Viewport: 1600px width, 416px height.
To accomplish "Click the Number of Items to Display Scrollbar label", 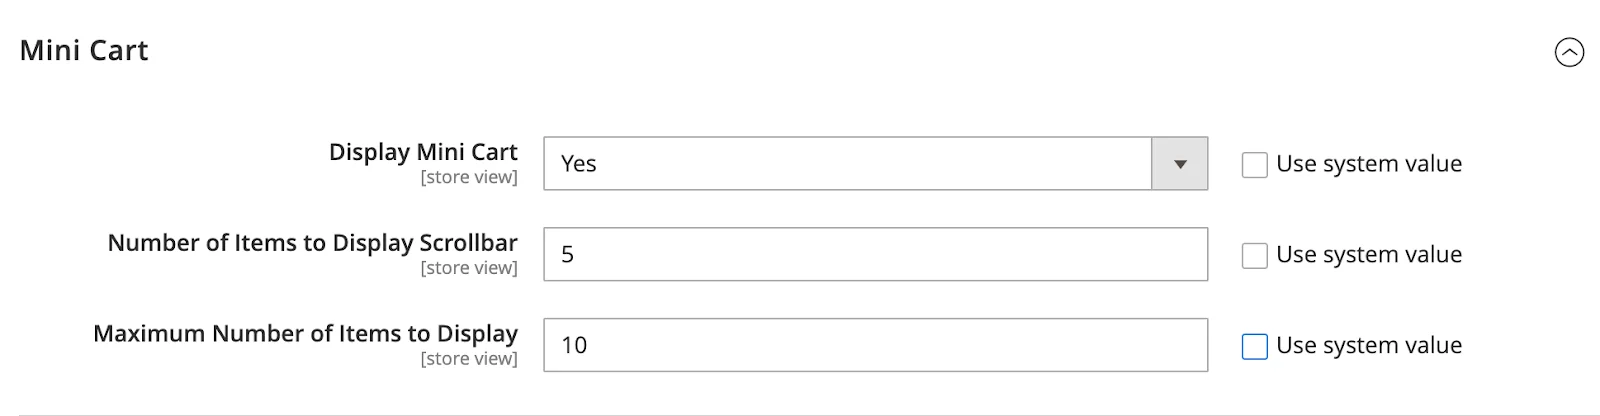I will tap(312, 243).
